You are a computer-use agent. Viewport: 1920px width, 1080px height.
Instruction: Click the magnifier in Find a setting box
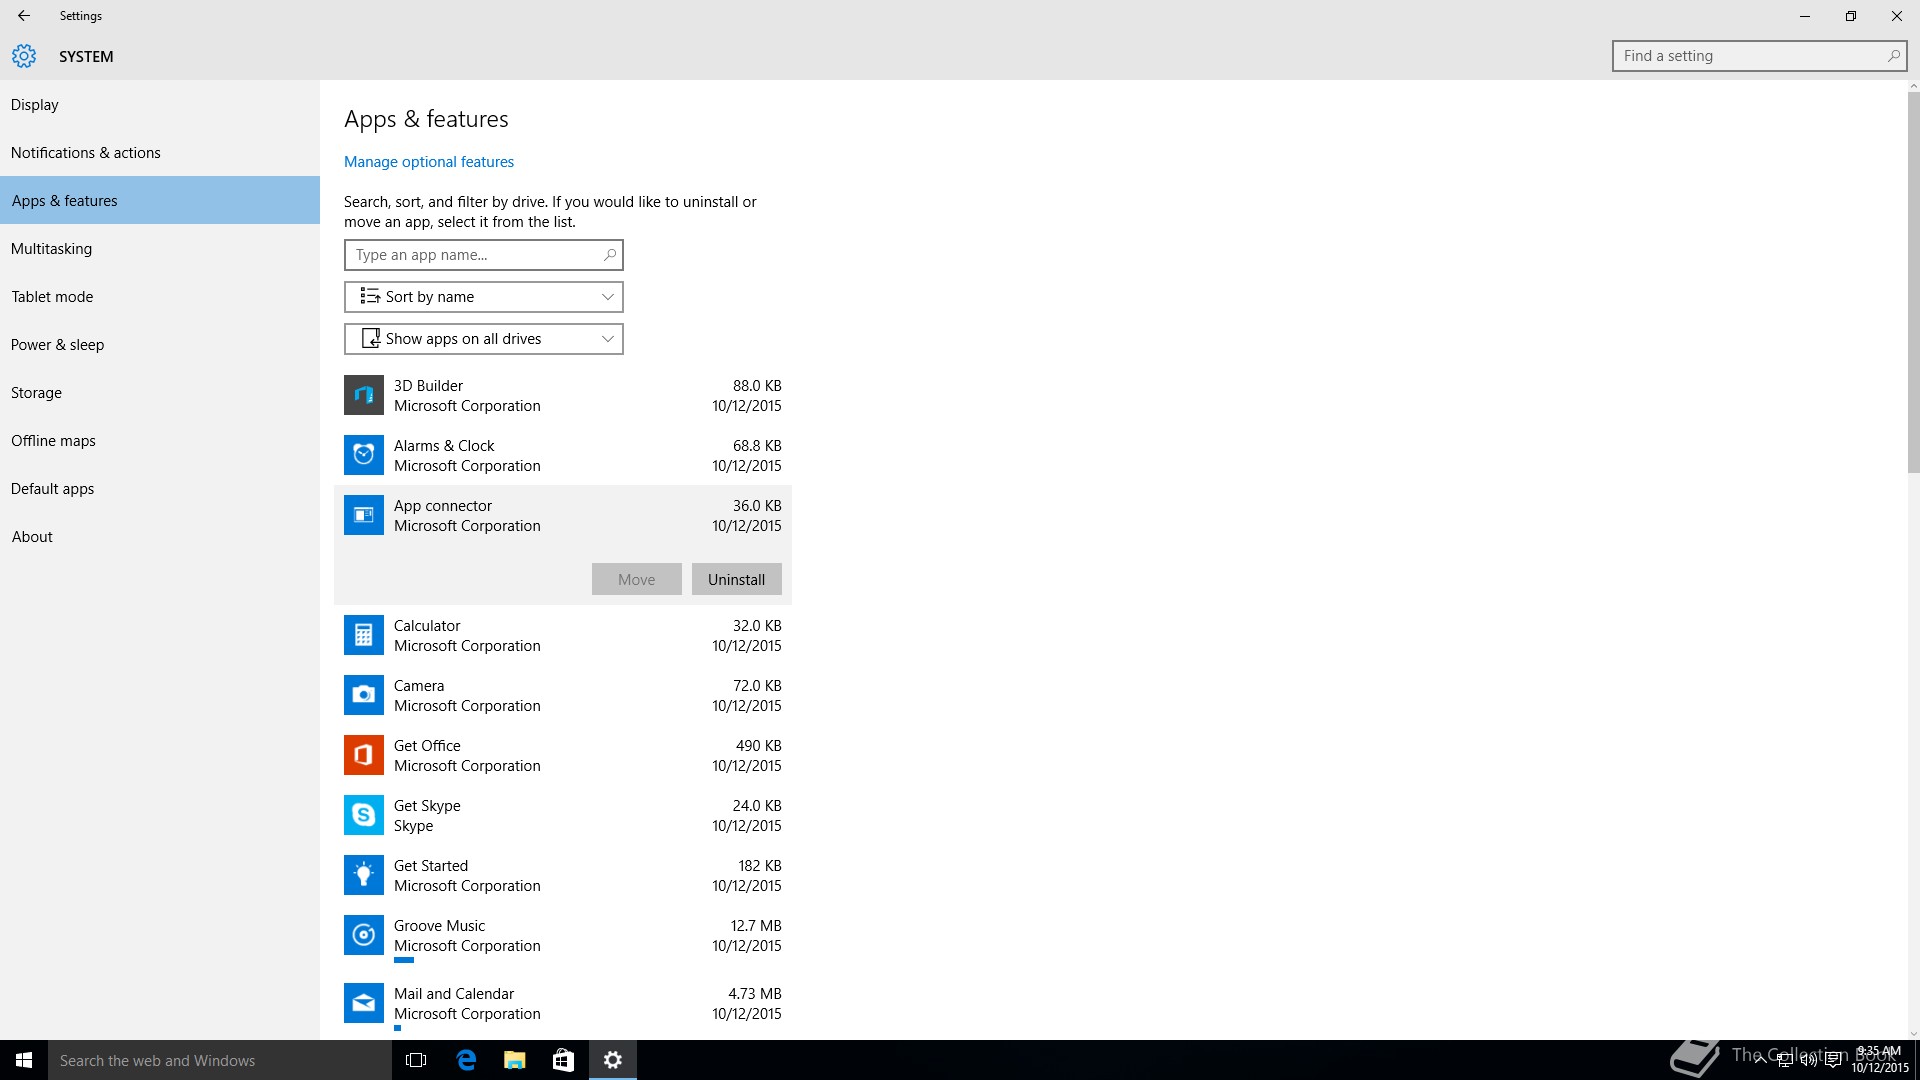click(1893, 56)
